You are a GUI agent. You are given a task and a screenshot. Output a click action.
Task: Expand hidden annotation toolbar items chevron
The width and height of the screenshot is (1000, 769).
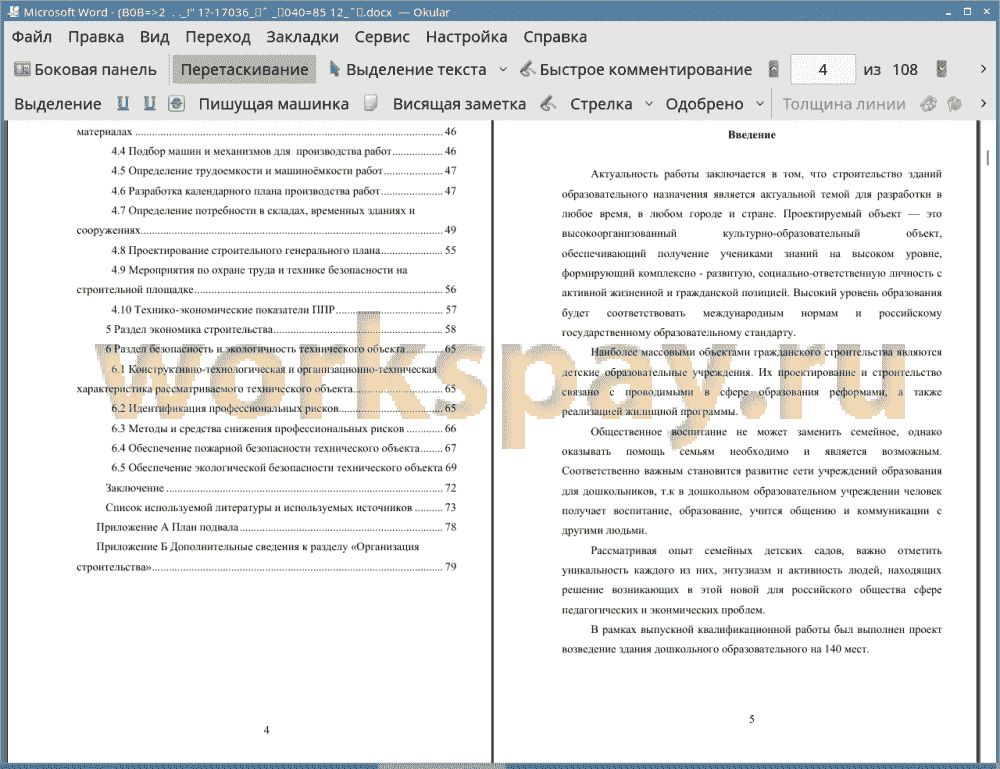(983, 103)
